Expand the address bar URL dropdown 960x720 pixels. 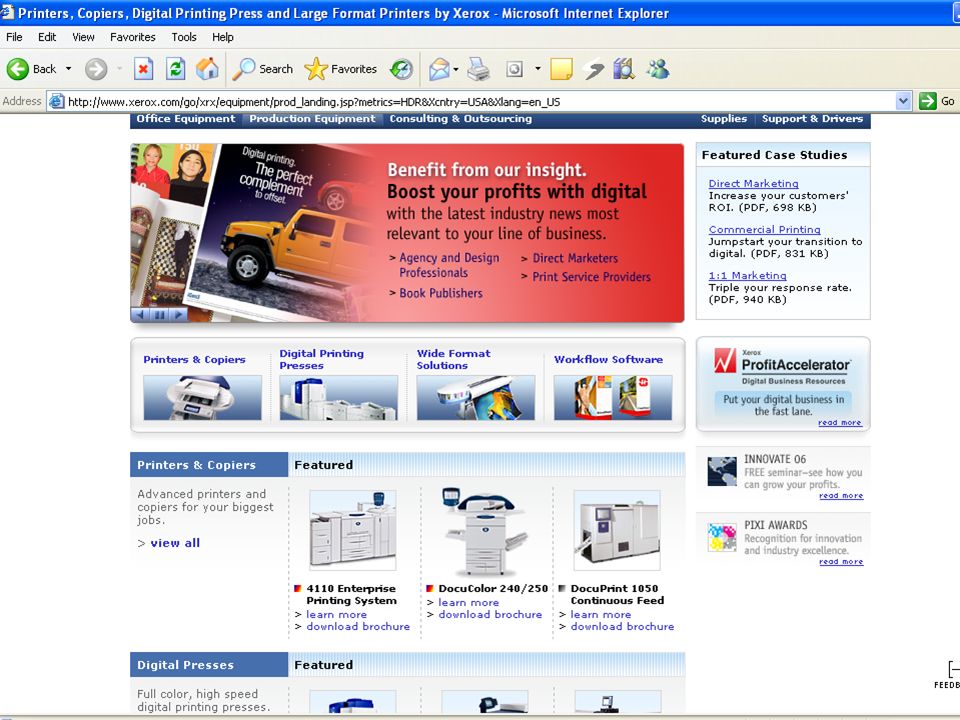coord(903,101)
